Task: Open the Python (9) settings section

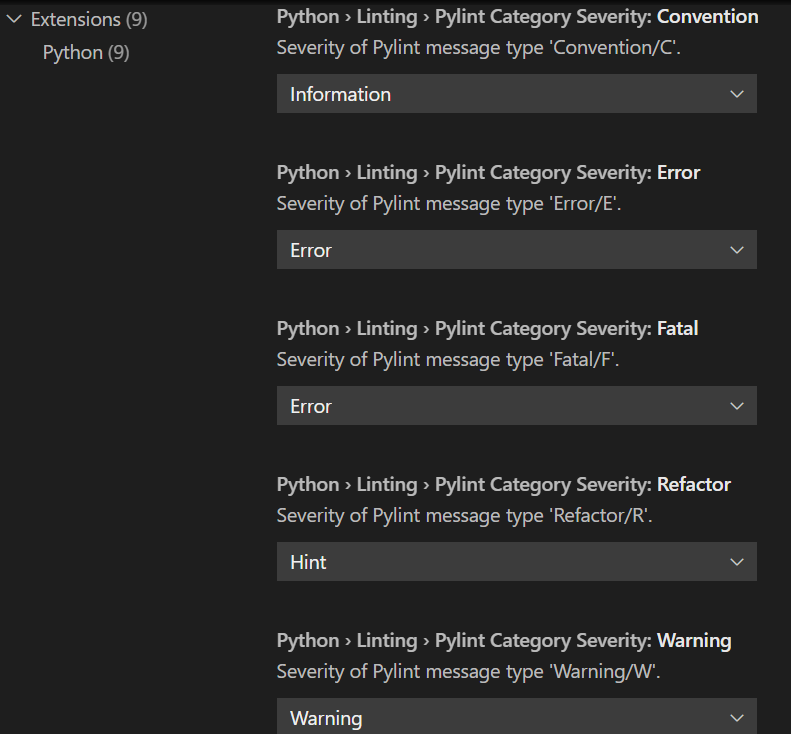Action: click(x=86, y=52)
